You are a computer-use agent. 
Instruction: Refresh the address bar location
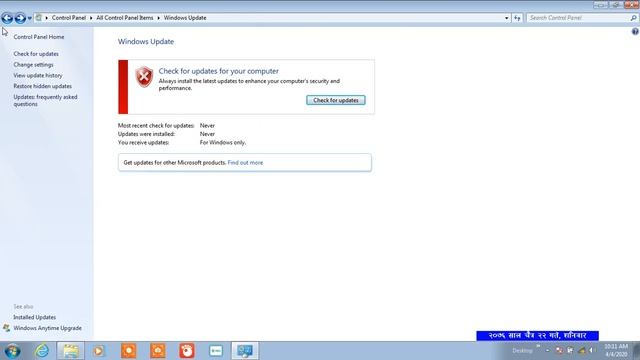coord(517,18)
